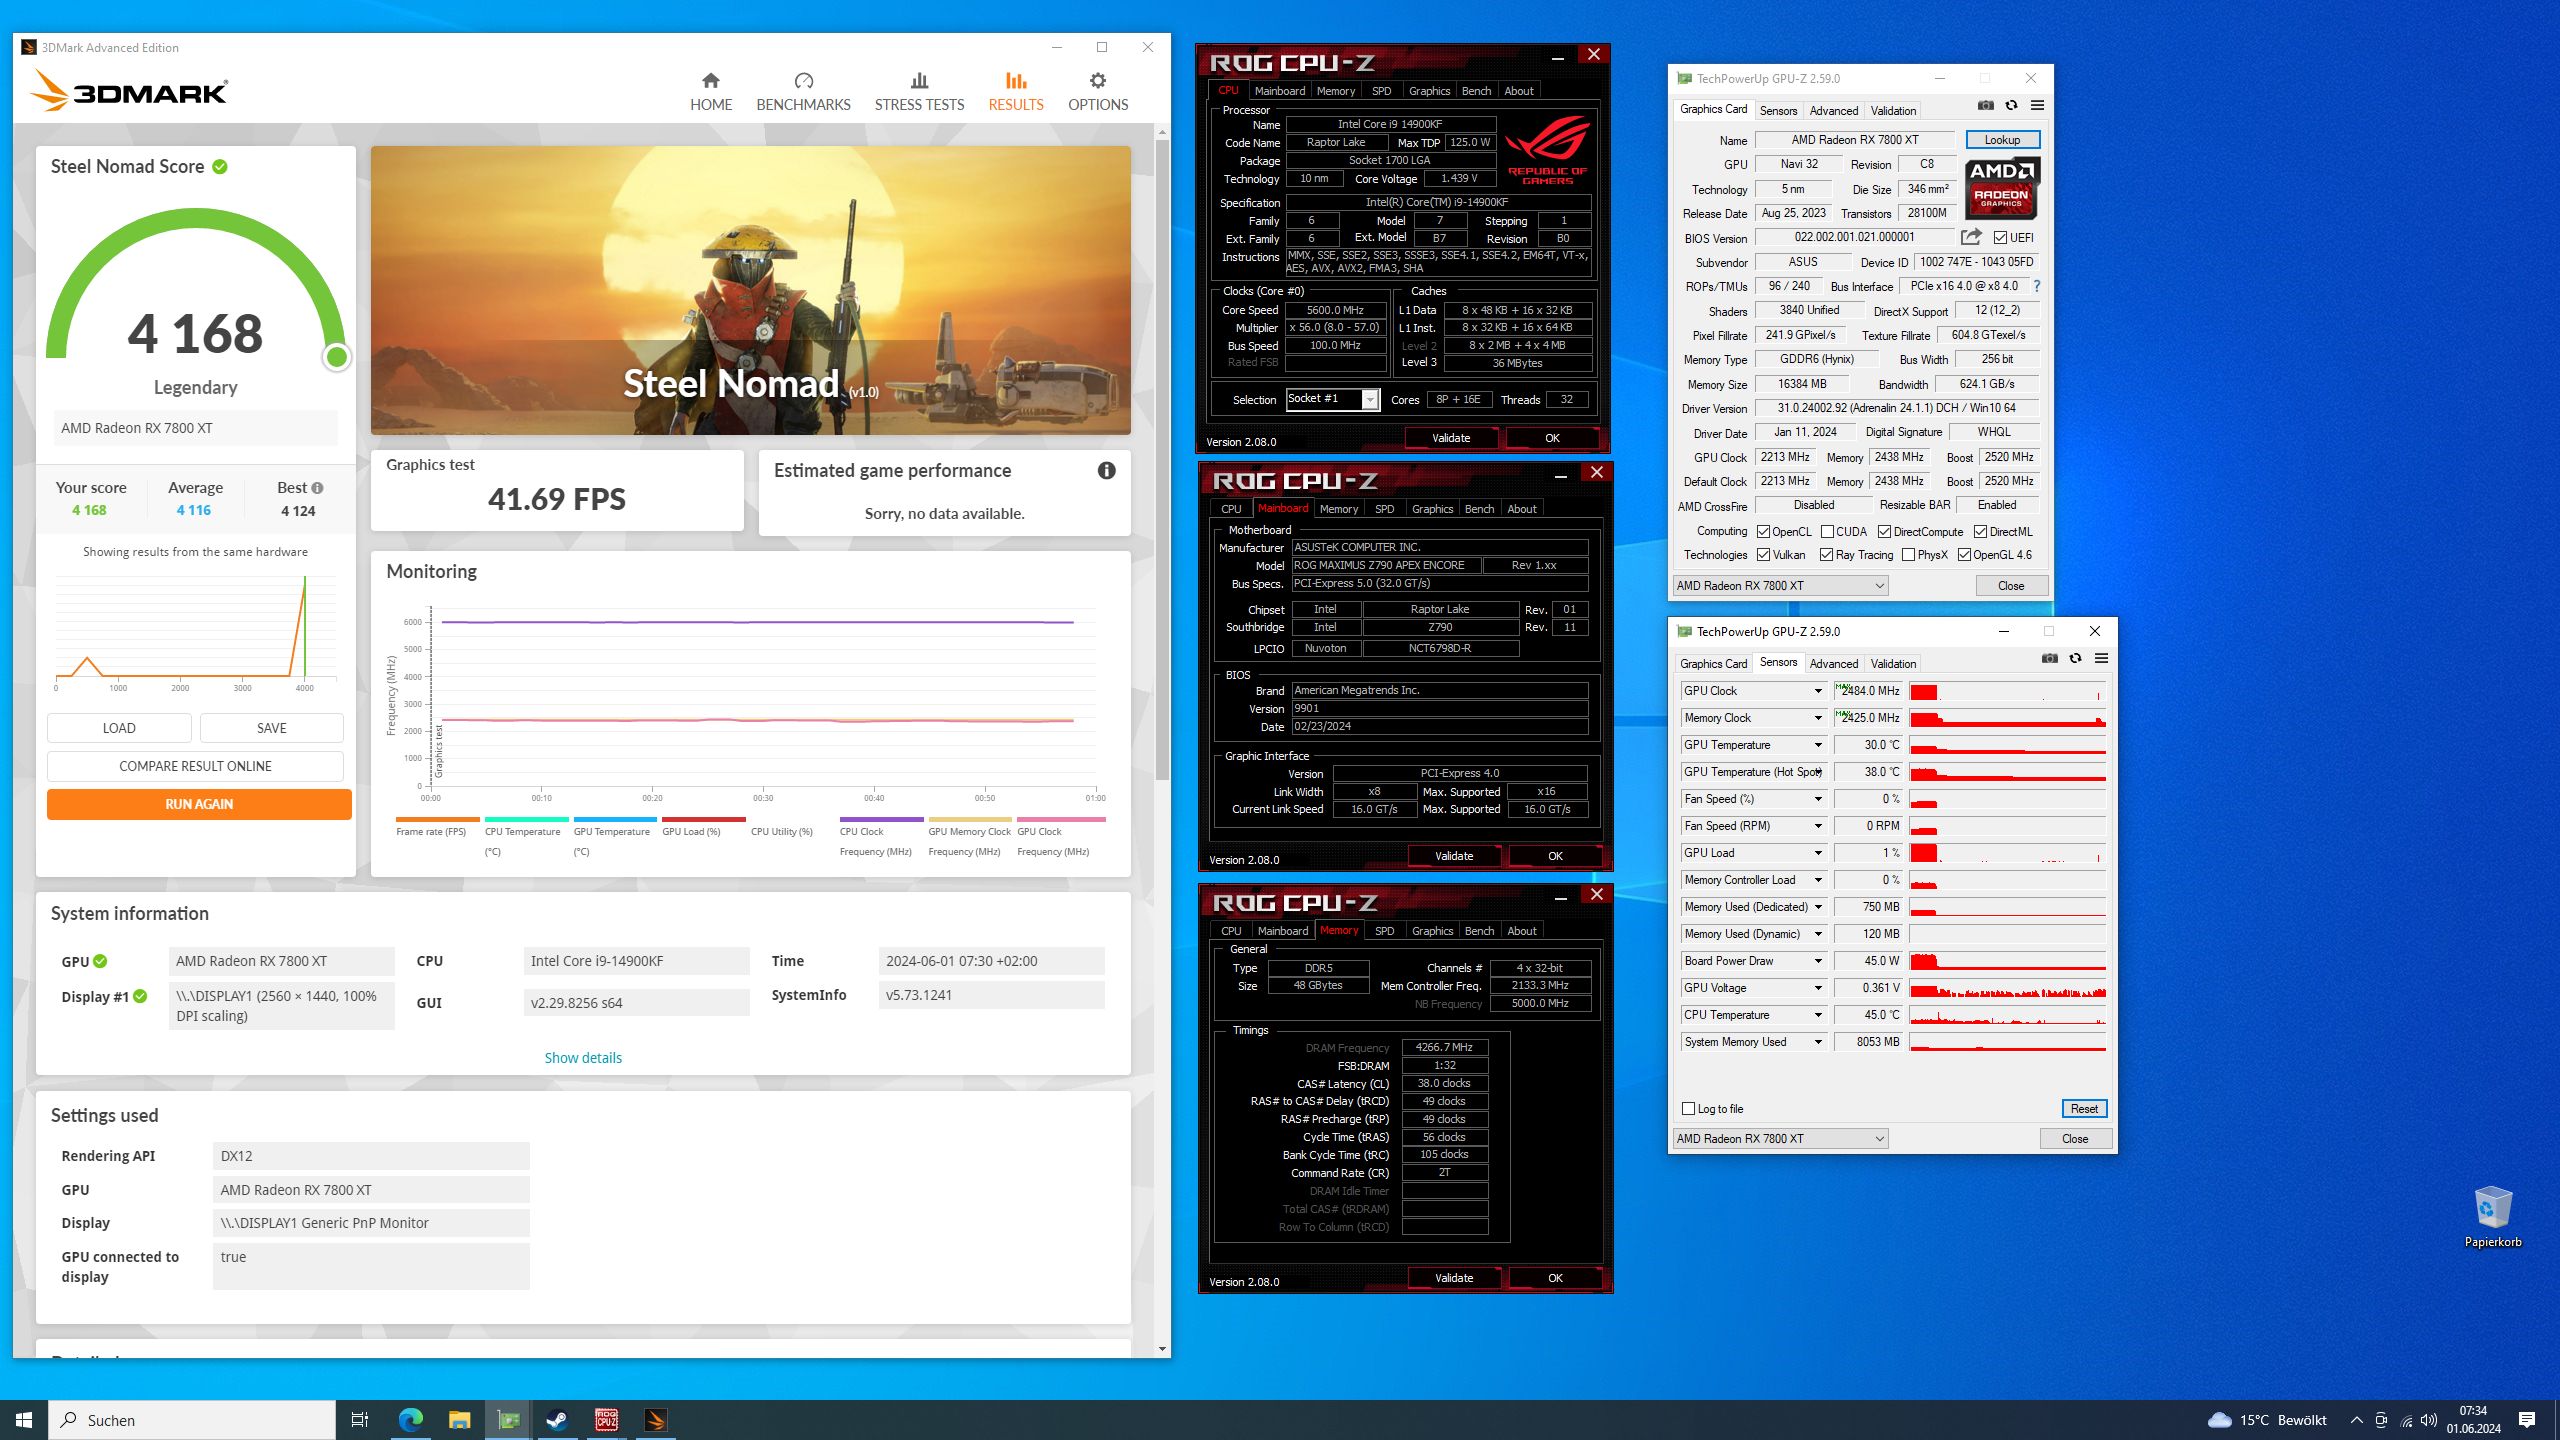
Task: Click Reset button in GPU-Z Sensors
Action: [x=2084, y=1109]
